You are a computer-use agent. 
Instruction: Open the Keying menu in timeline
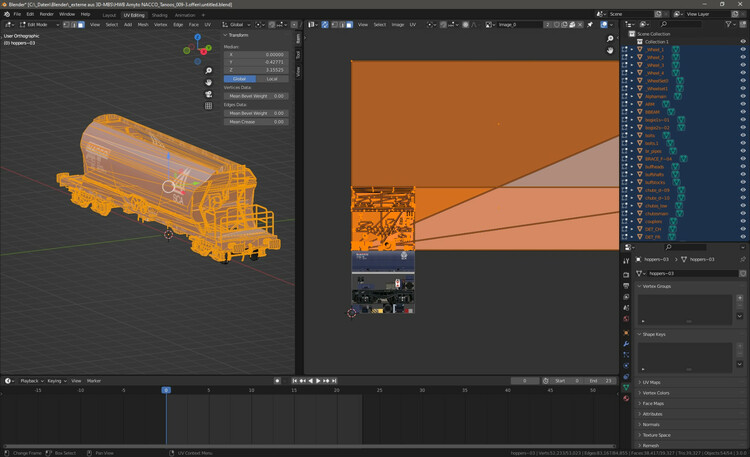[x=56, y=381]
